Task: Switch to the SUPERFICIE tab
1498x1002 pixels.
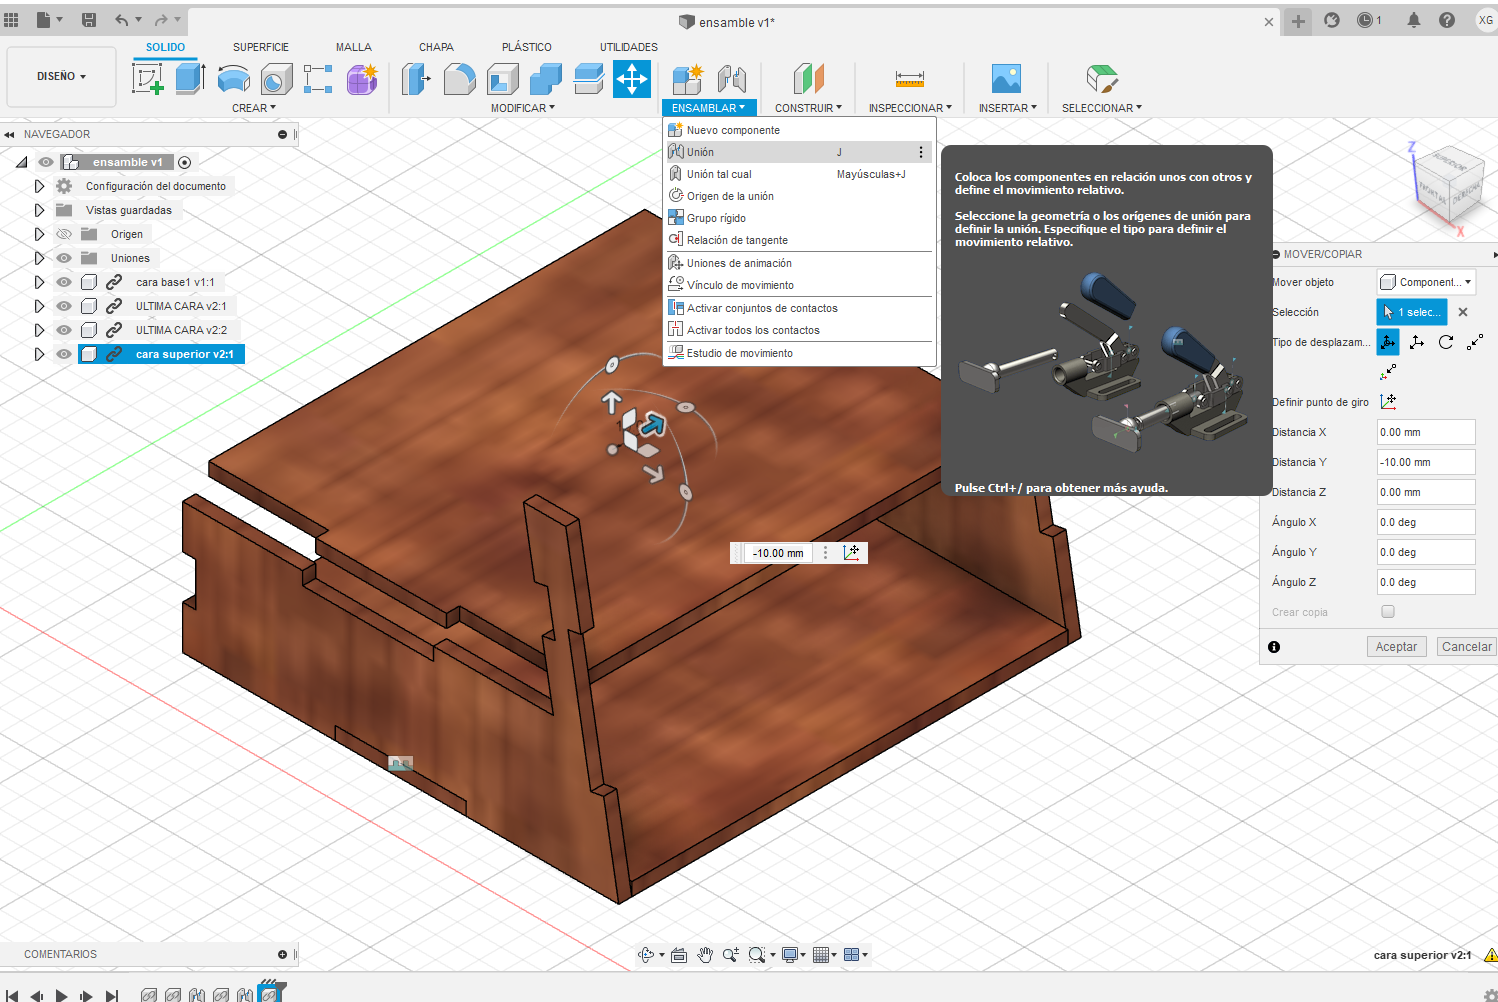Action: tap(260, 47)
